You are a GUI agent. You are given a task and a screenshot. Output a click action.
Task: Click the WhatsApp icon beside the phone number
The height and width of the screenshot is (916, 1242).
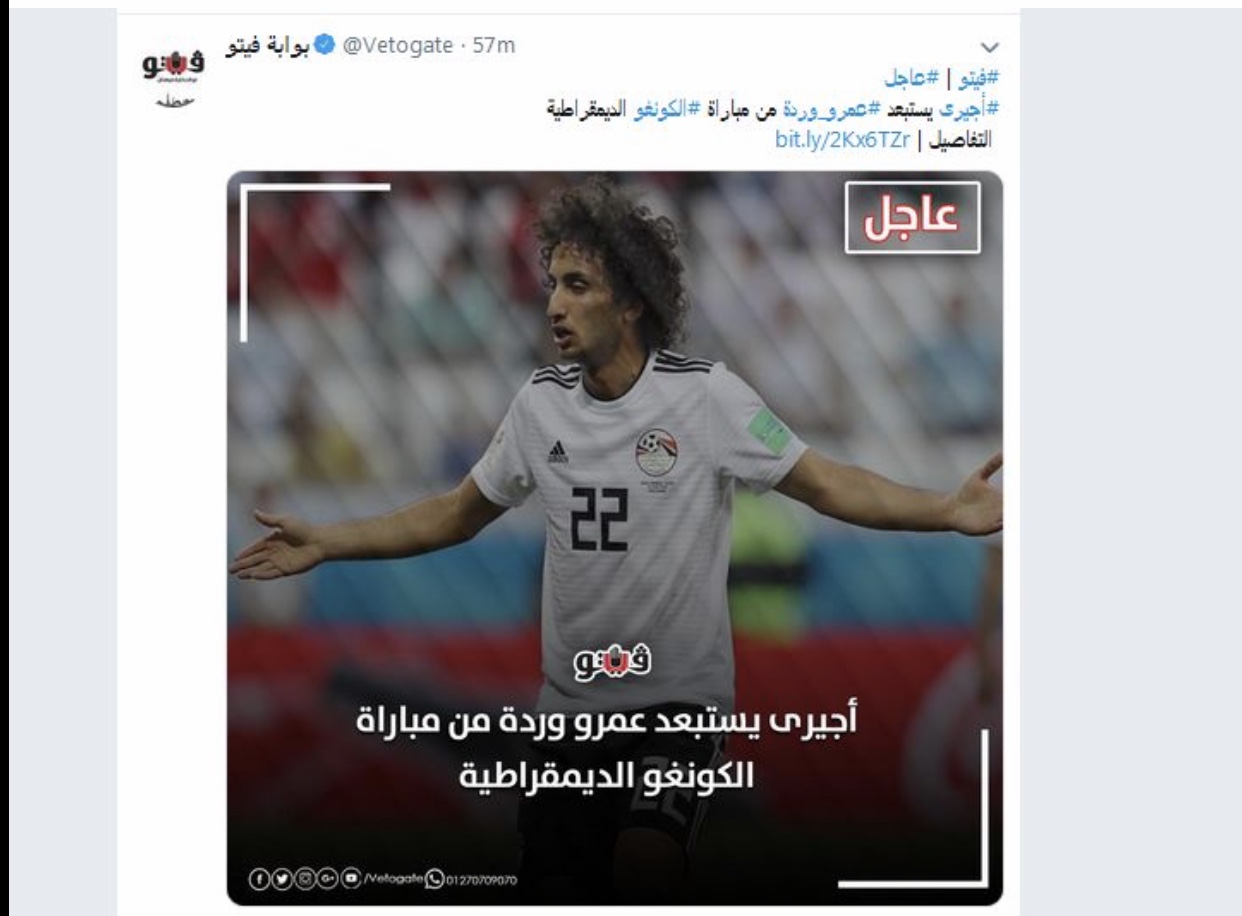[x=434, y=879]
